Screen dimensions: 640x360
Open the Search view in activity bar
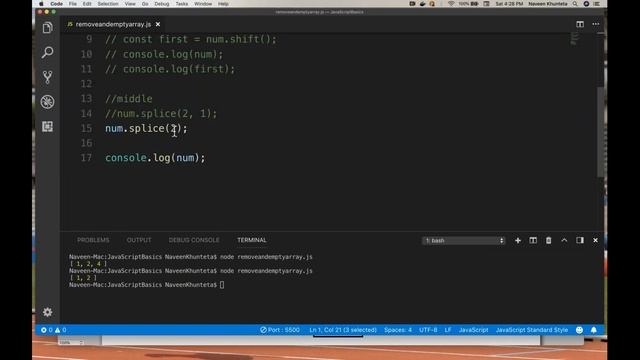tap(47, 52)
